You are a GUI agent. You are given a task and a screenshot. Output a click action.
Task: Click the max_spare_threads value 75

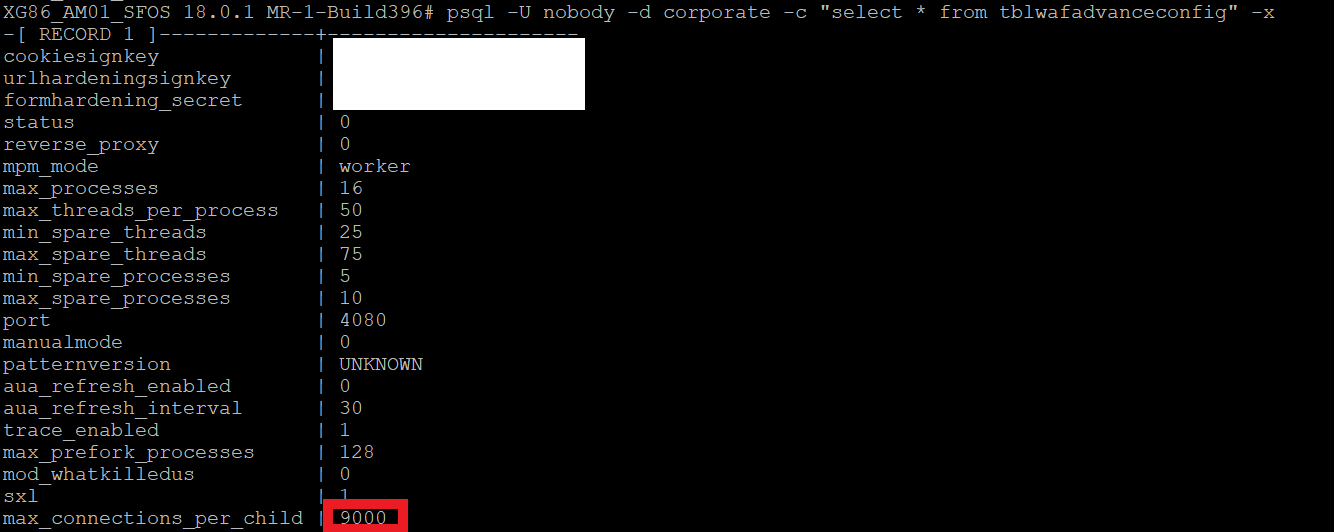click(x=351, y=254)
